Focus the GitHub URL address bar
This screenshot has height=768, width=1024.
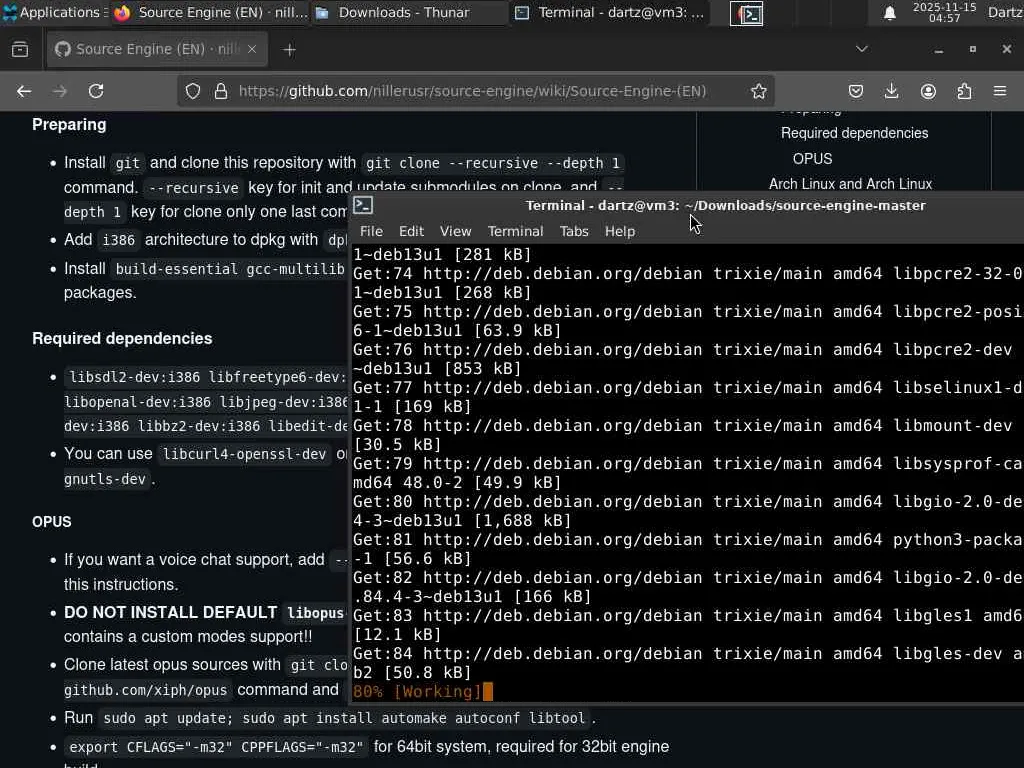tap(472, 91)
